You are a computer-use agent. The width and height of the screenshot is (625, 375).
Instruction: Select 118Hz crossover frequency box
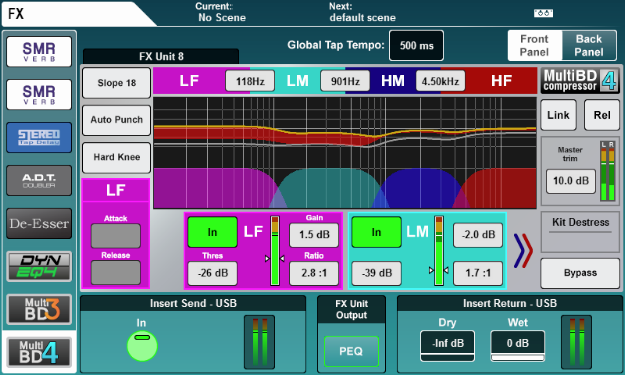pos(250,81)
